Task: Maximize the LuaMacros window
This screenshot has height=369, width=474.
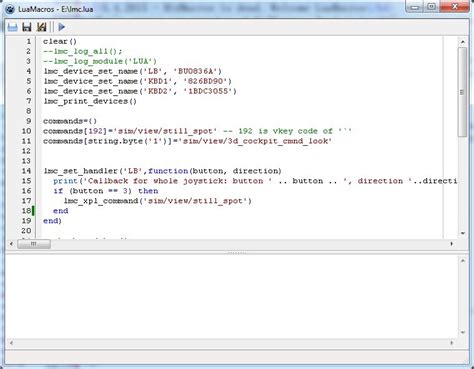Action: coord(431,7)
